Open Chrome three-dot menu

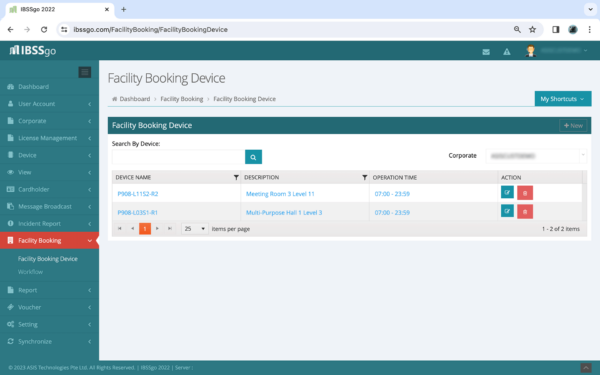click(589, 29)
